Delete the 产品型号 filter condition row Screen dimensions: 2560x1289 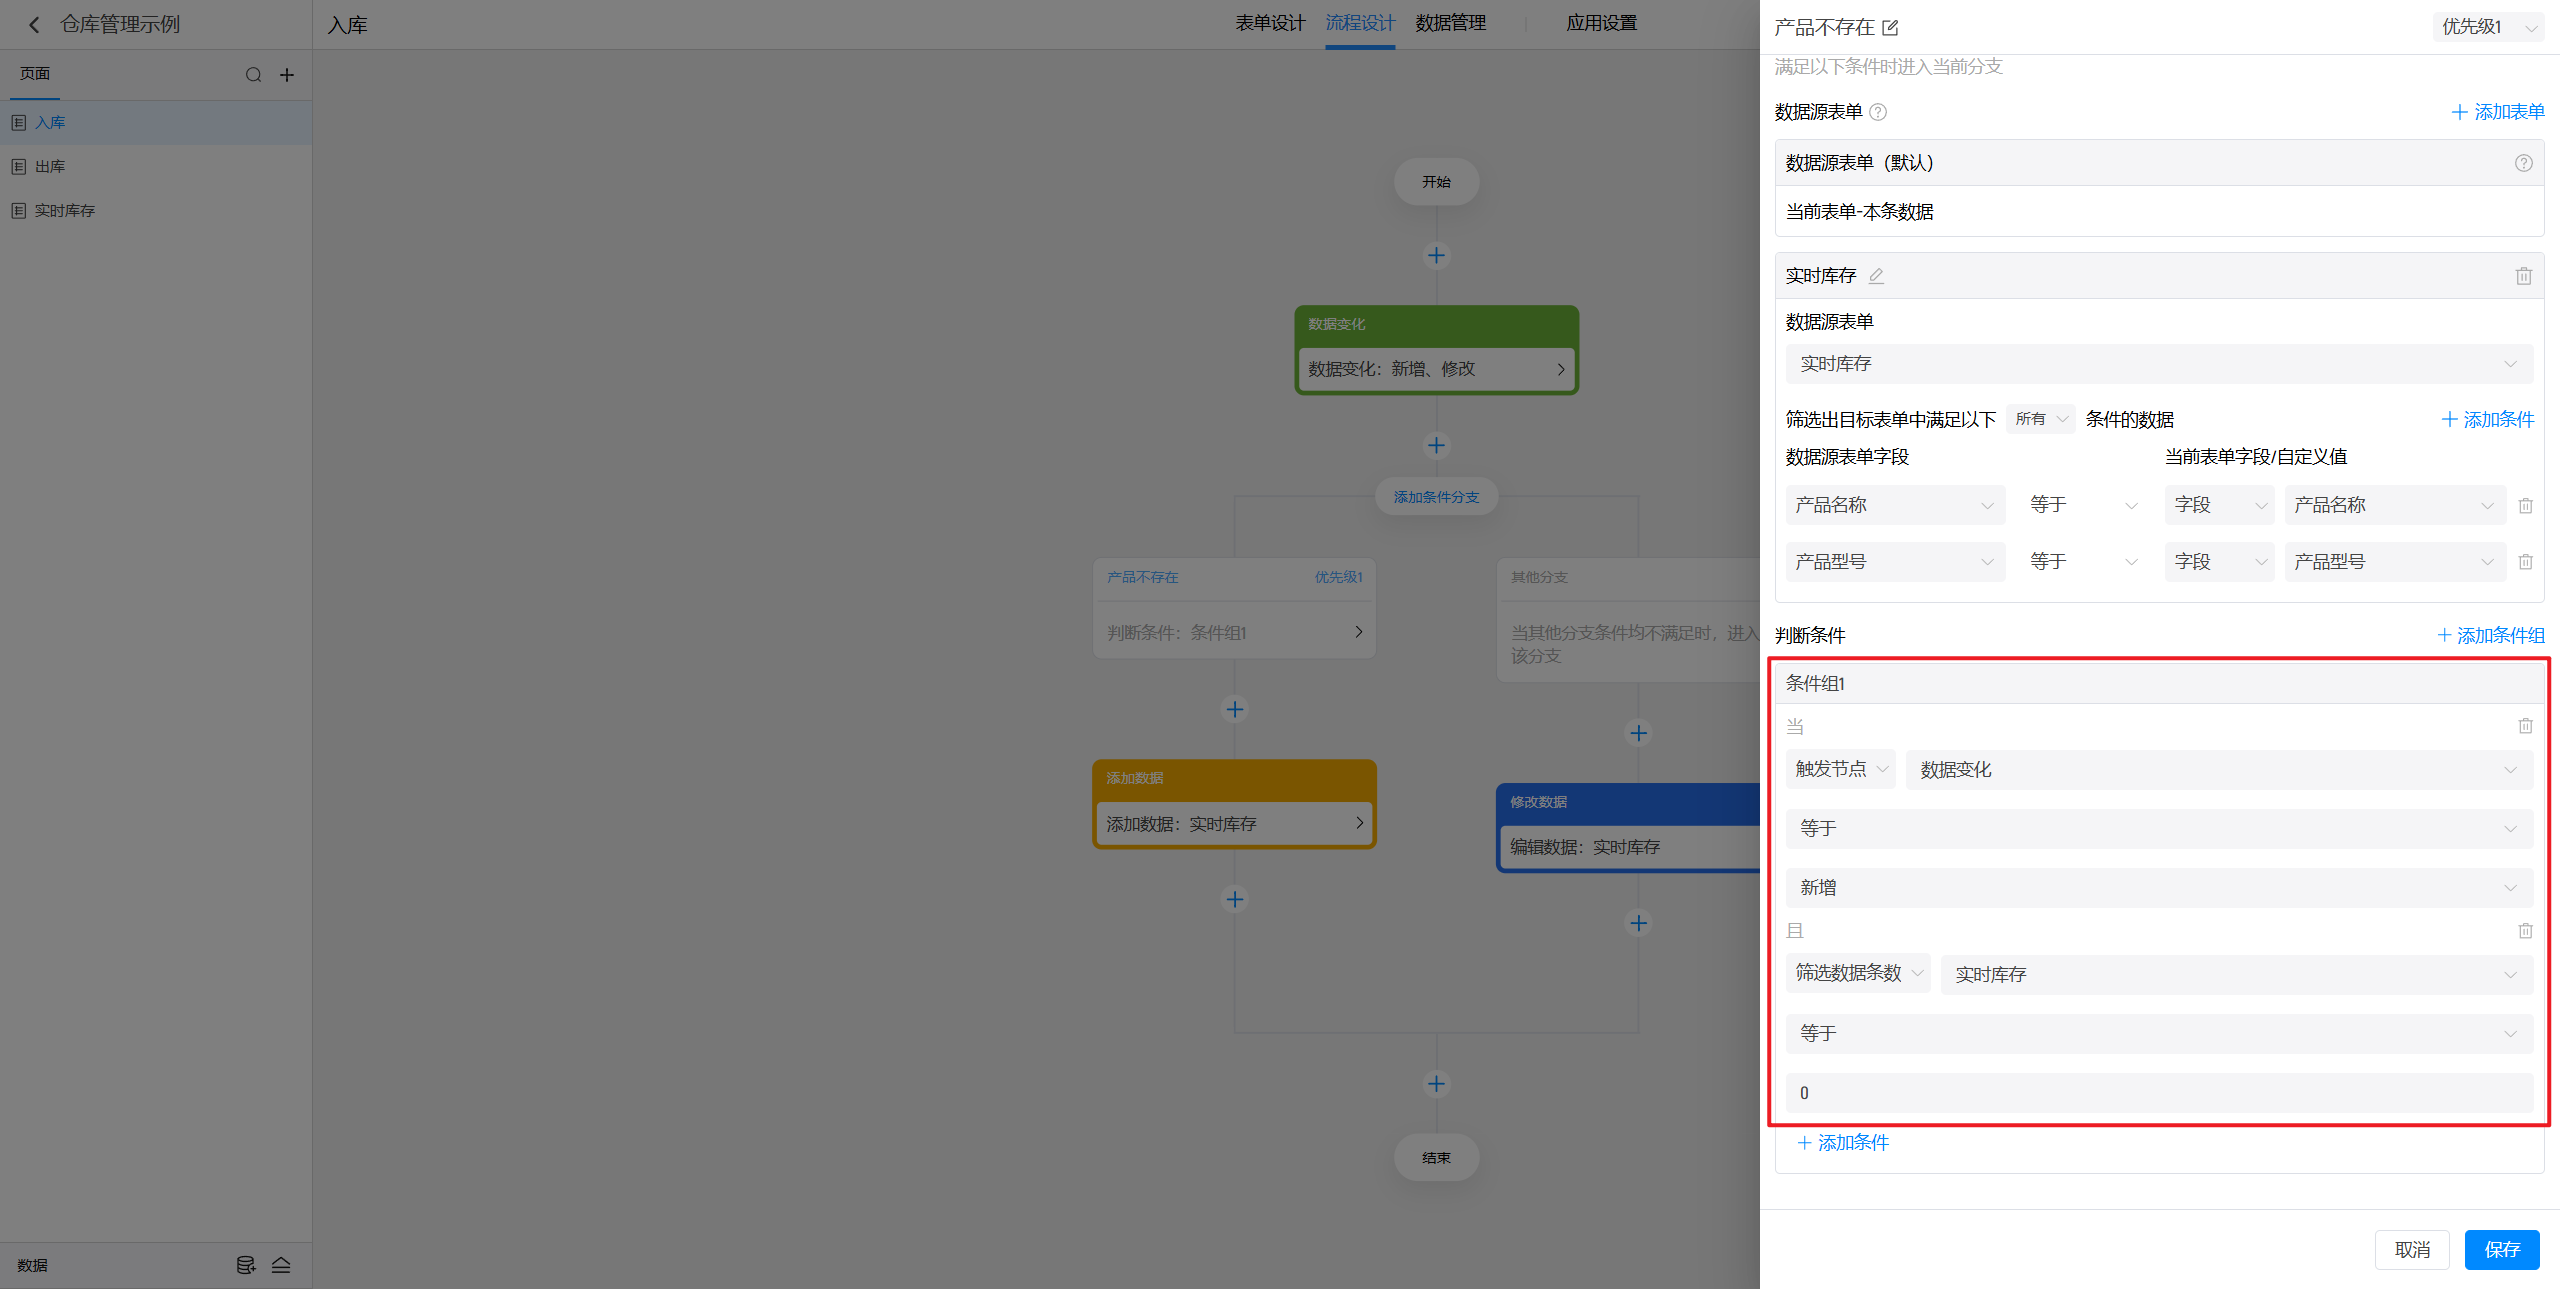point(2525,562)
